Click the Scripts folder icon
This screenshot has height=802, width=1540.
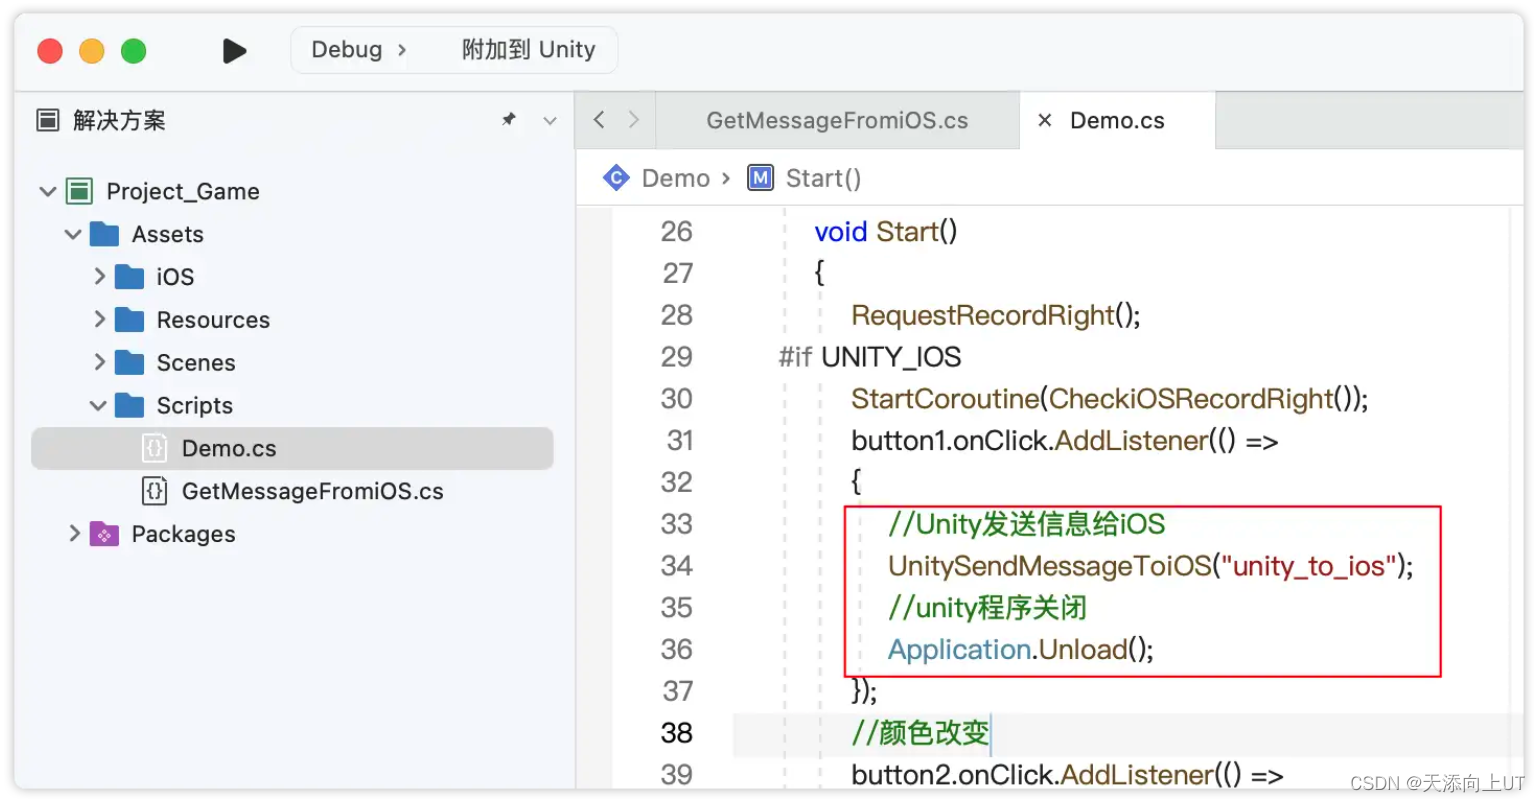tap(129, 405)
